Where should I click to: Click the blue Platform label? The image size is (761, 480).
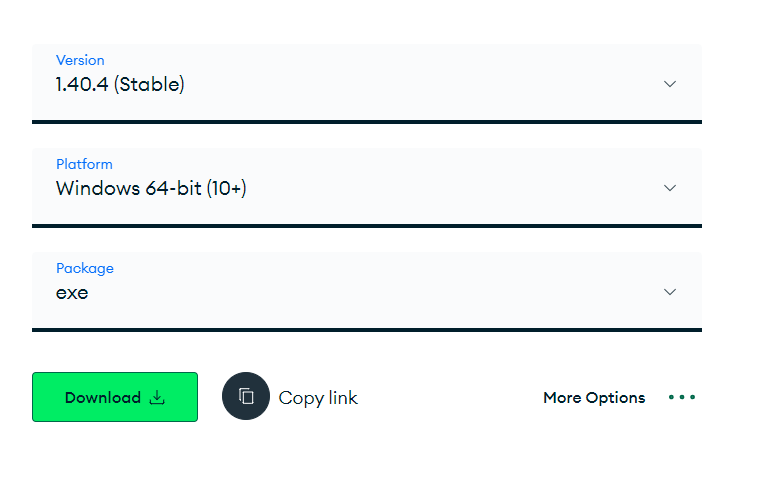pyautogui.click(x=84, y=164)
